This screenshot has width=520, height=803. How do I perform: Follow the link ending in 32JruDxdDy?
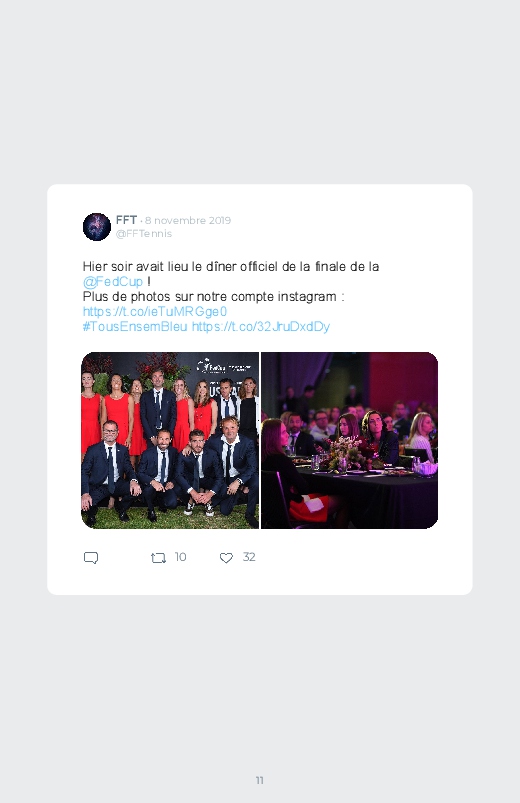261,327
